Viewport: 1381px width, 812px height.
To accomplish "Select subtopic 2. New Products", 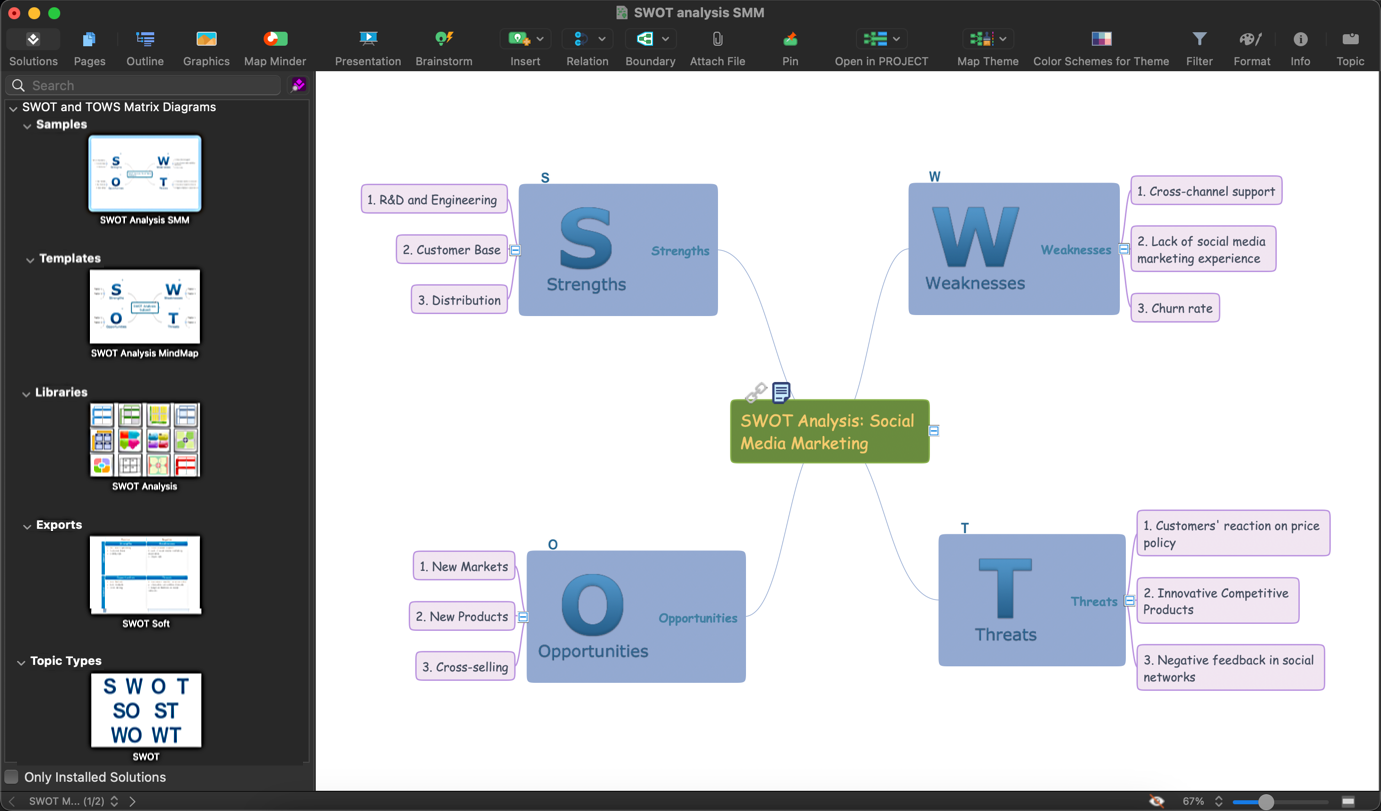I will (x=463, y=616).
